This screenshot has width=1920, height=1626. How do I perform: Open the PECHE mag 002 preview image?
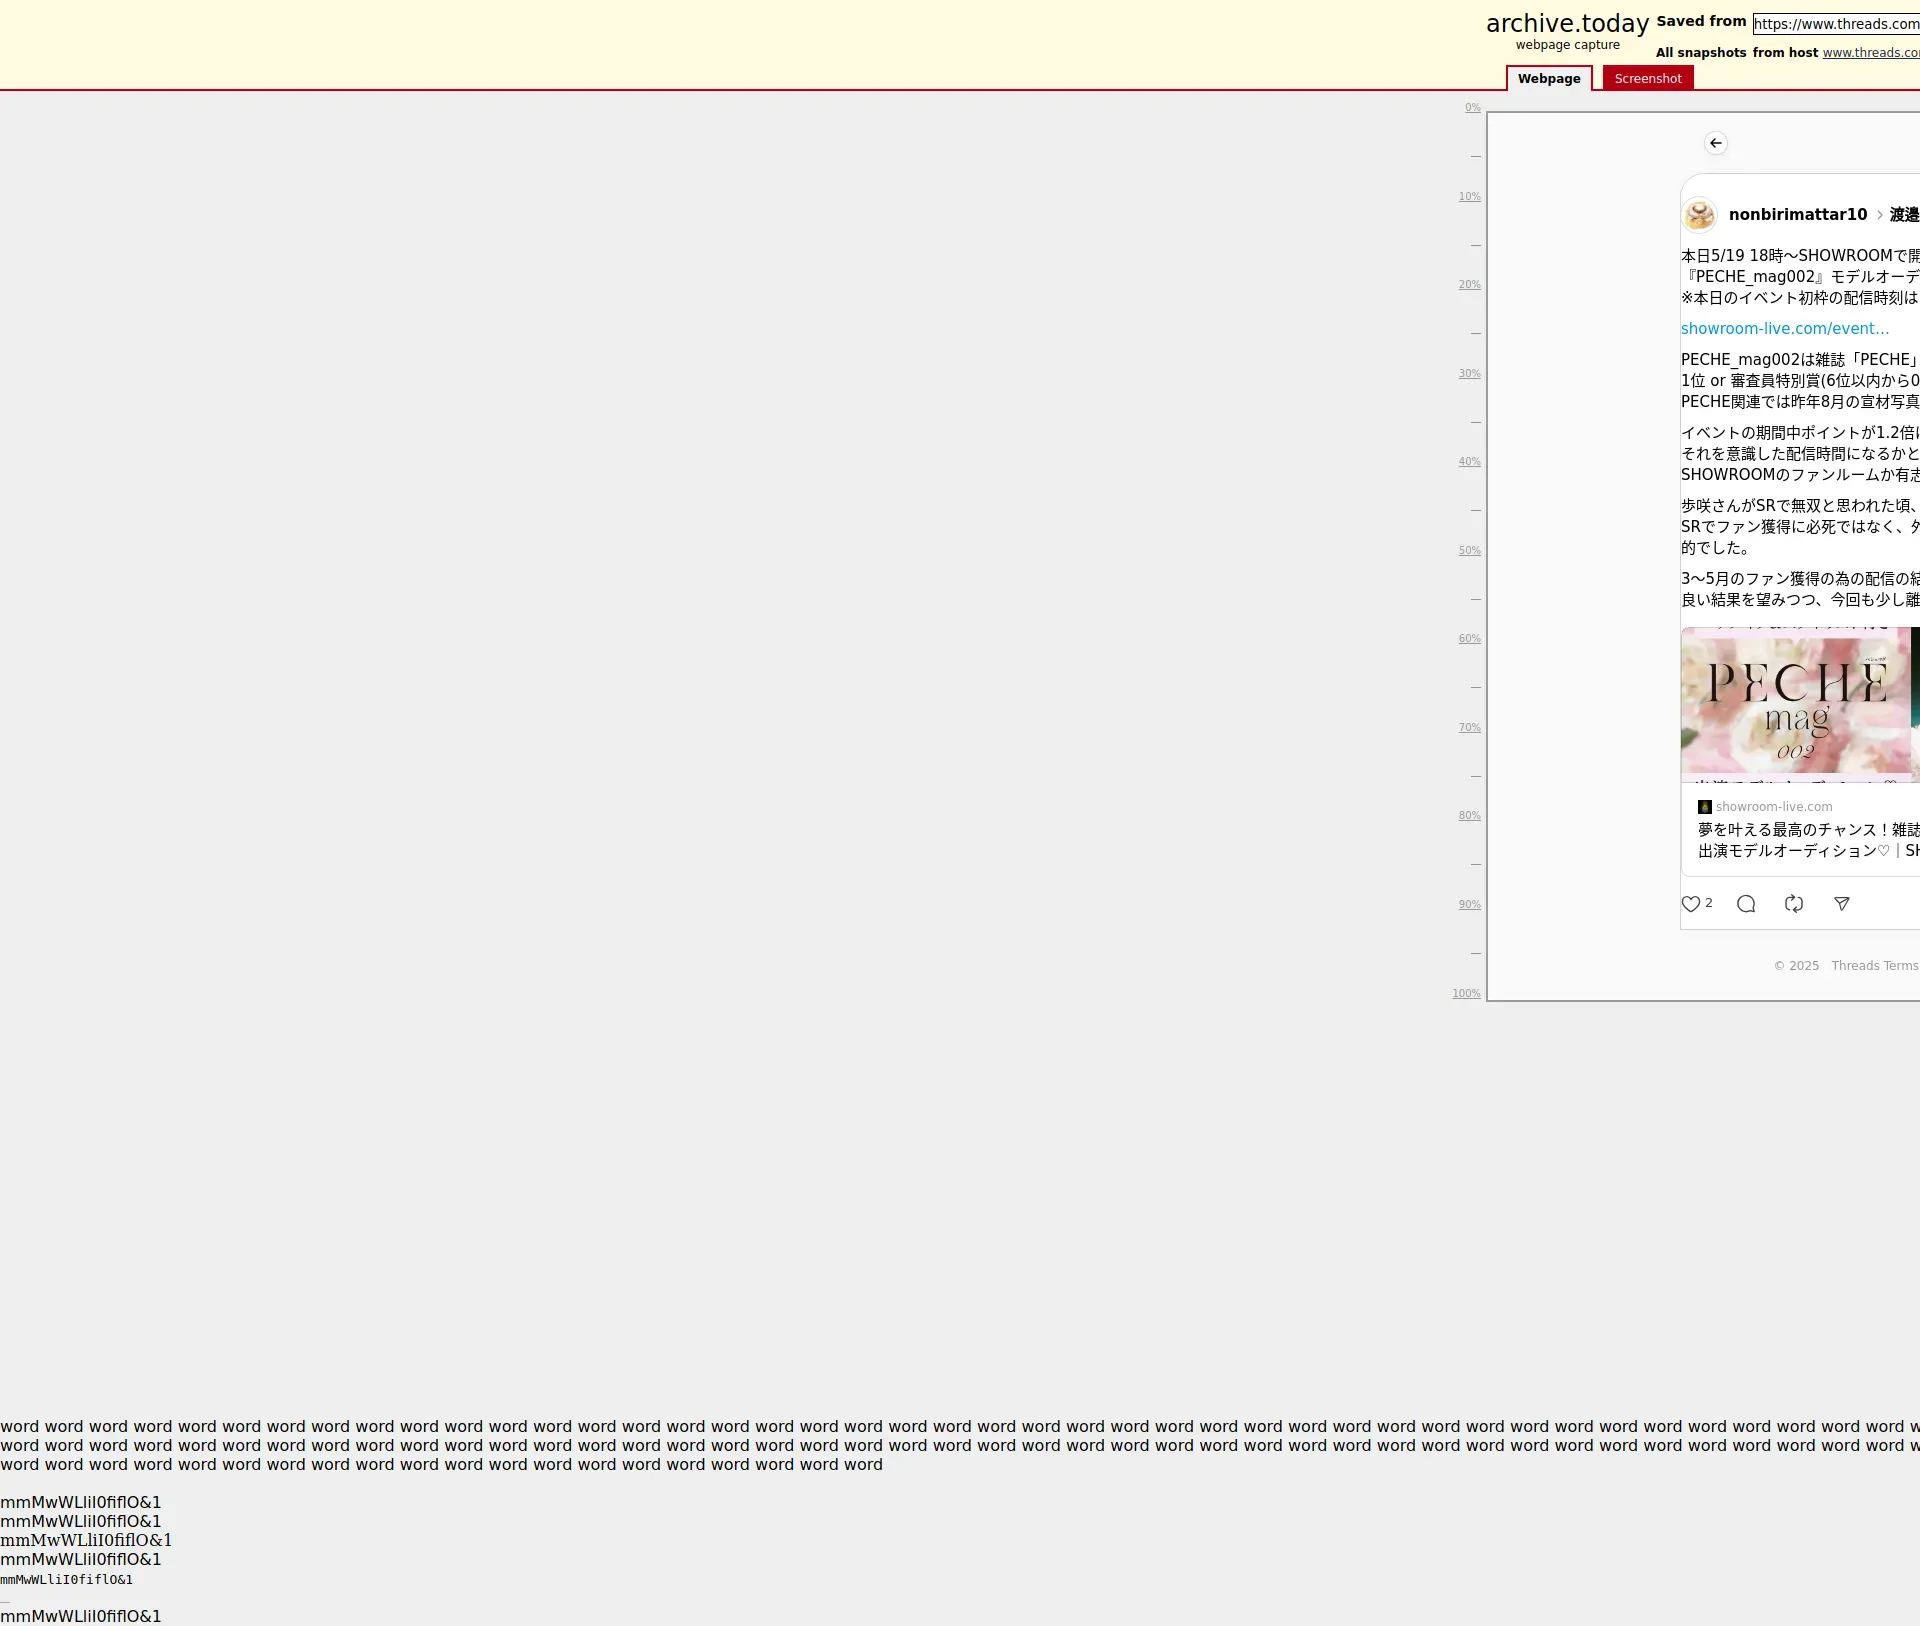coord(1797,704)
